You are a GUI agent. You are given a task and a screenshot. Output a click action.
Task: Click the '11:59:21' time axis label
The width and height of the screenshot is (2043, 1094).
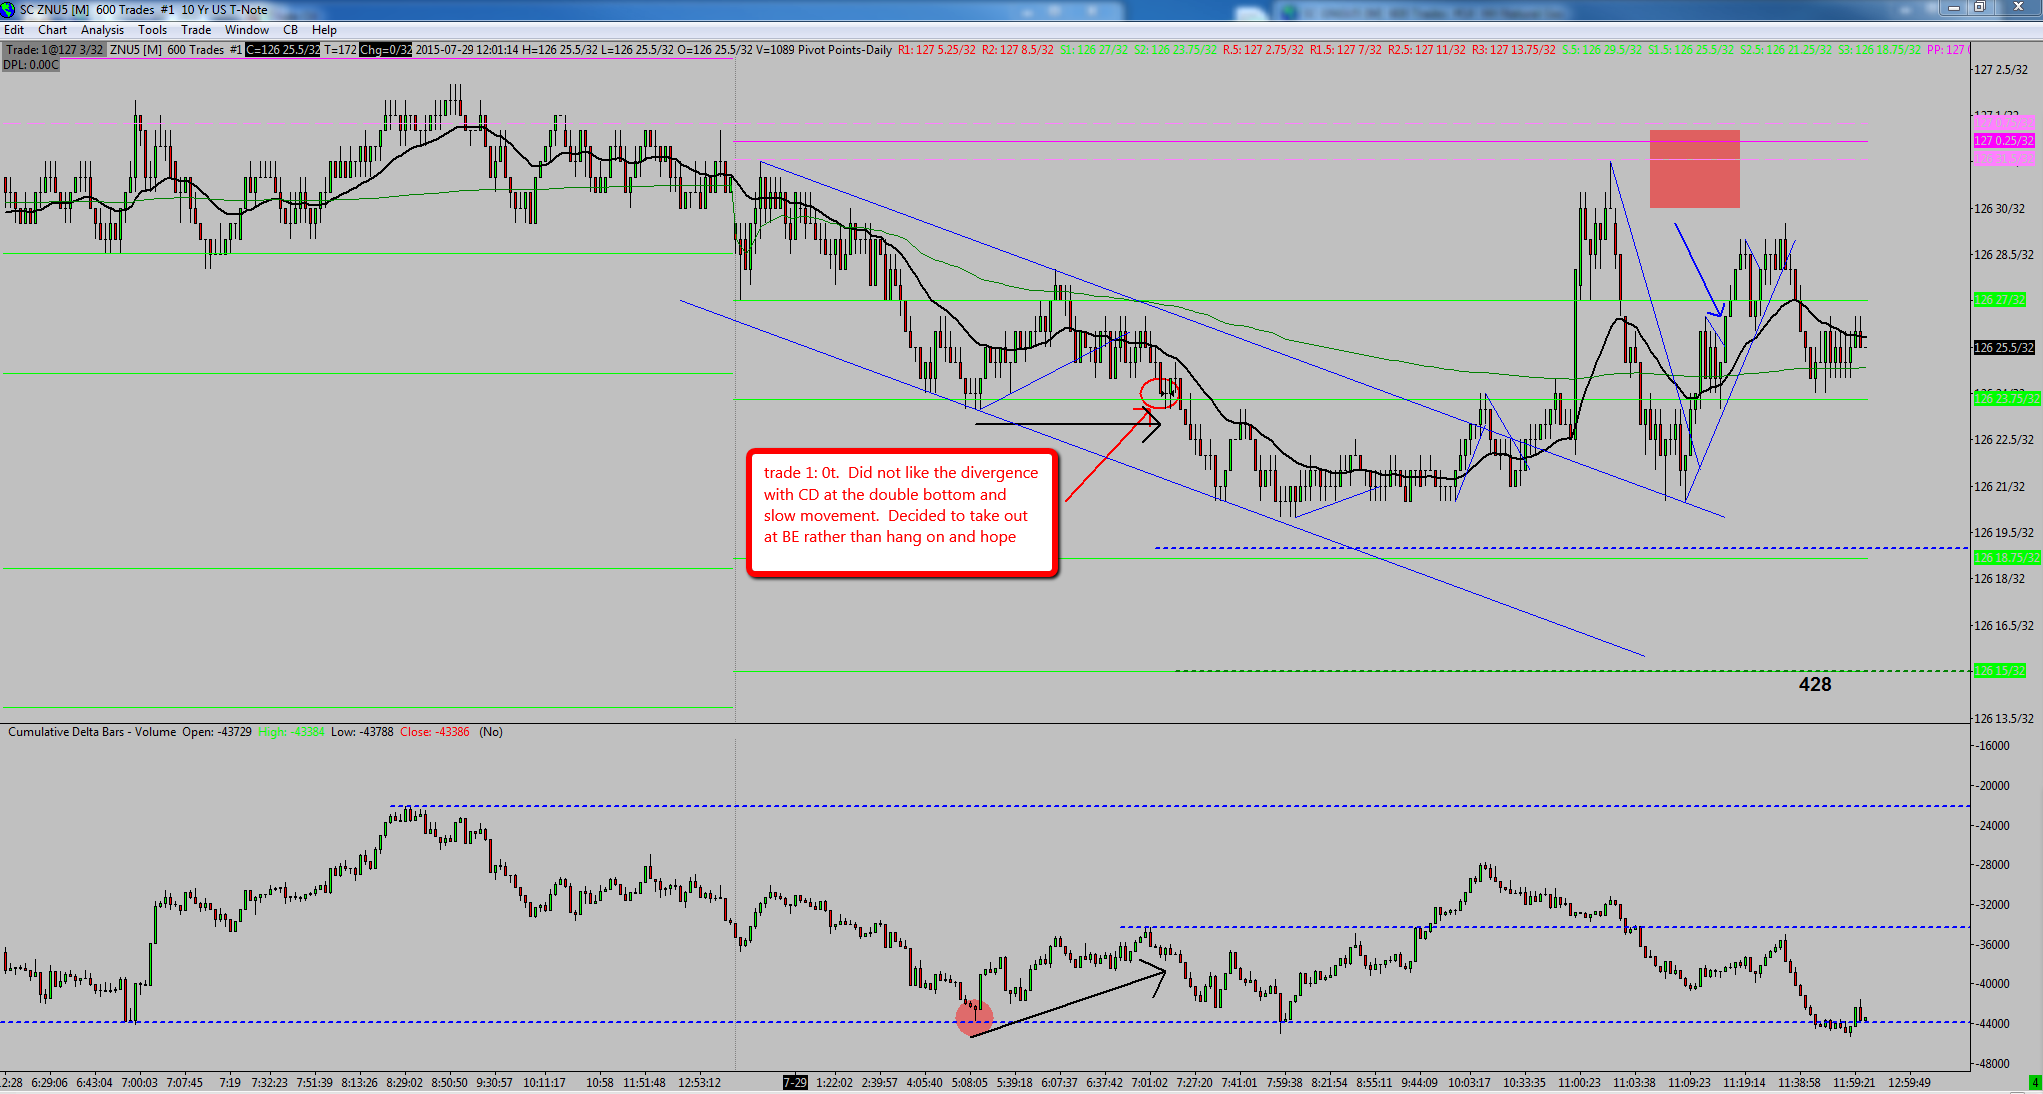(x=1854, y=1083)
